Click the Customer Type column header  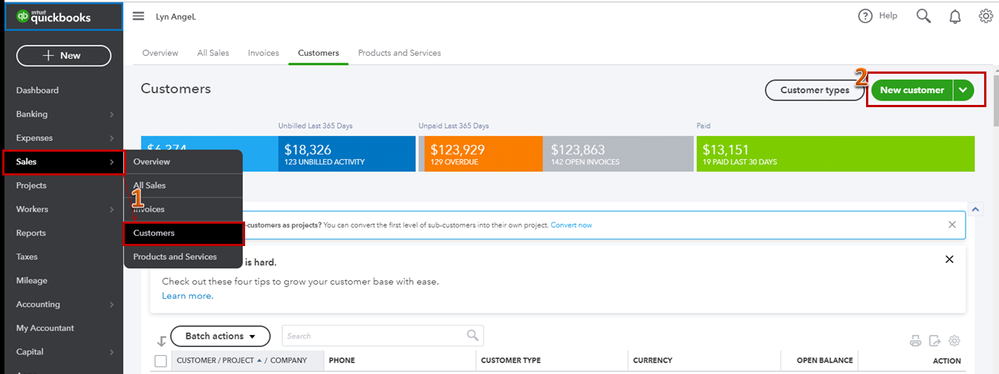[511, 361]
